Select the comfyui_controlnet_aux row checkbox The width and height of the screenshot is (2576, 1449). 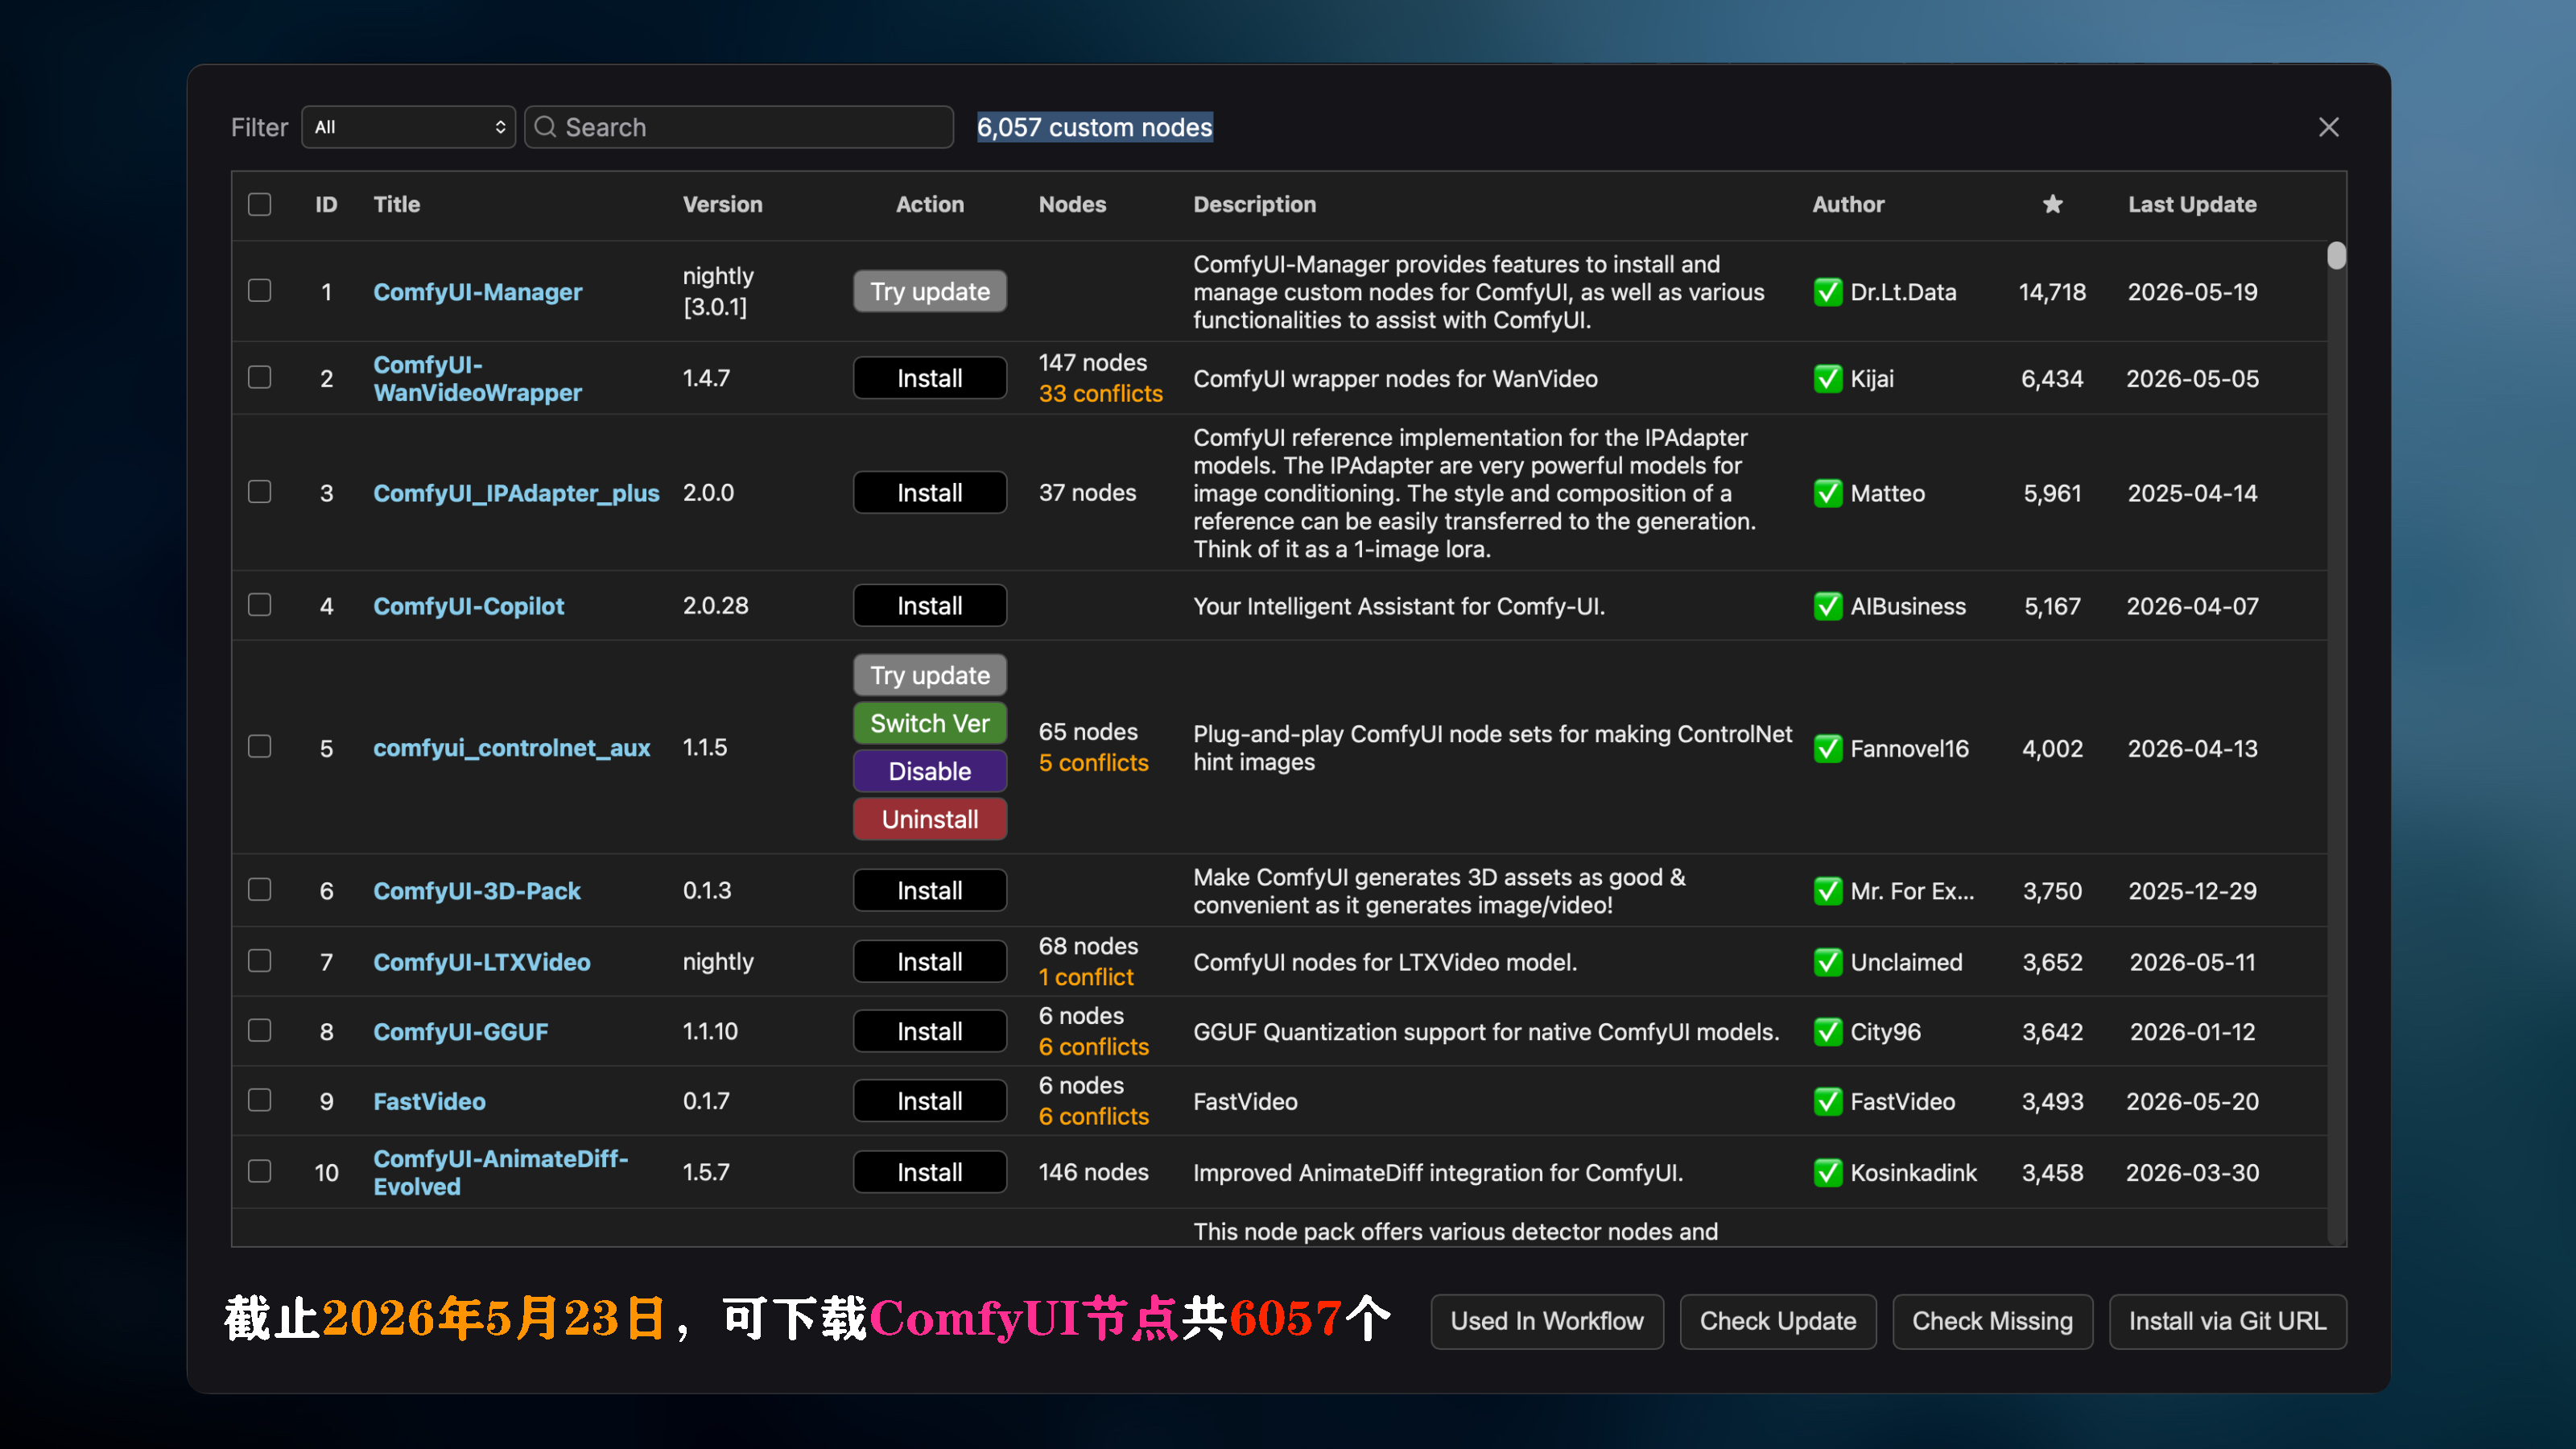[260, 747]
